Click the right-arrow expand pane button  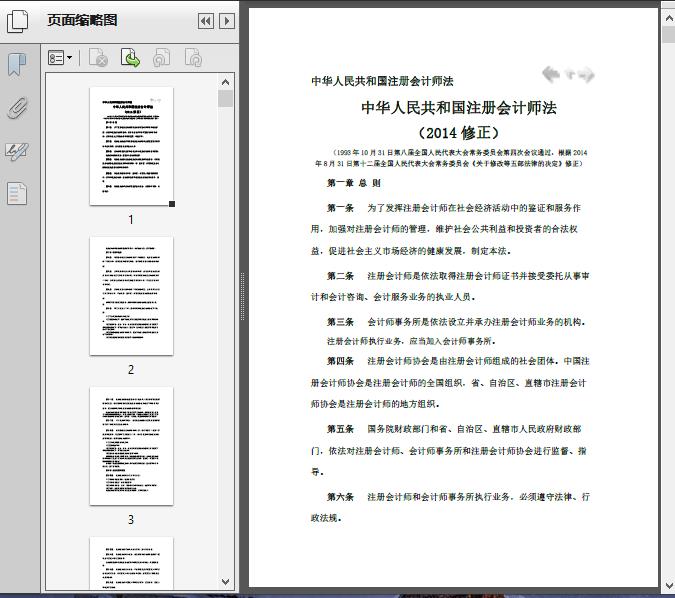(x=227, y=21)
